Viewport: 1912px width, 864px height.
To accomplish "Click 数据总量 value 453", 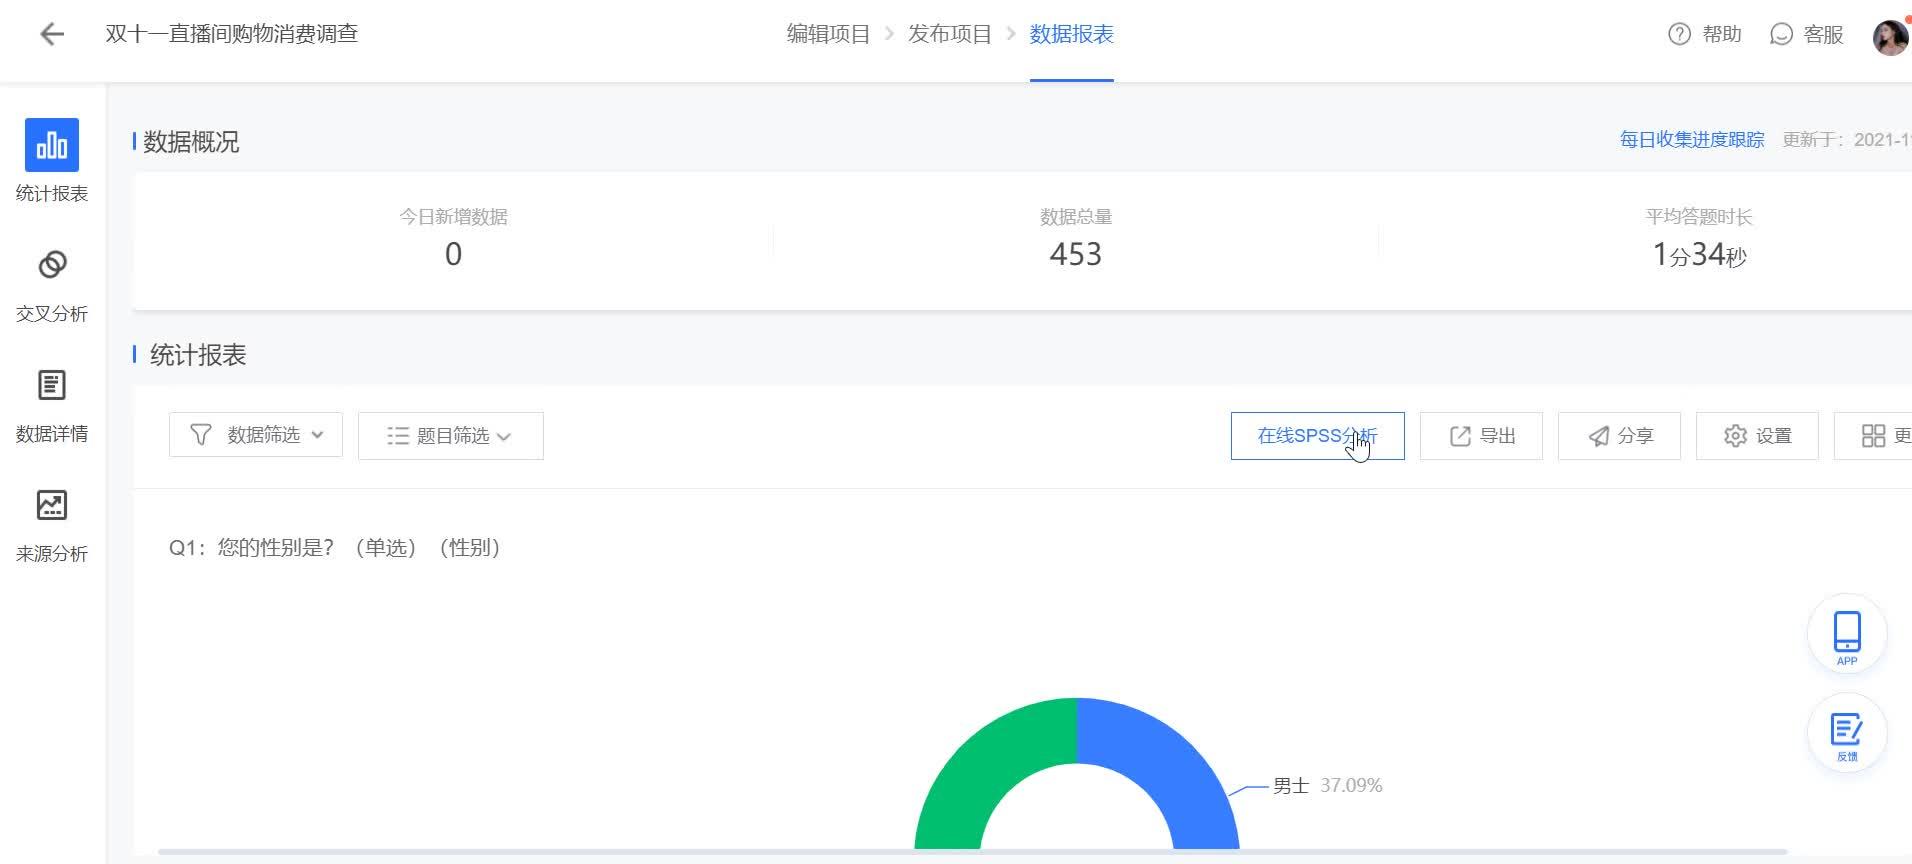I will 1076,254.
